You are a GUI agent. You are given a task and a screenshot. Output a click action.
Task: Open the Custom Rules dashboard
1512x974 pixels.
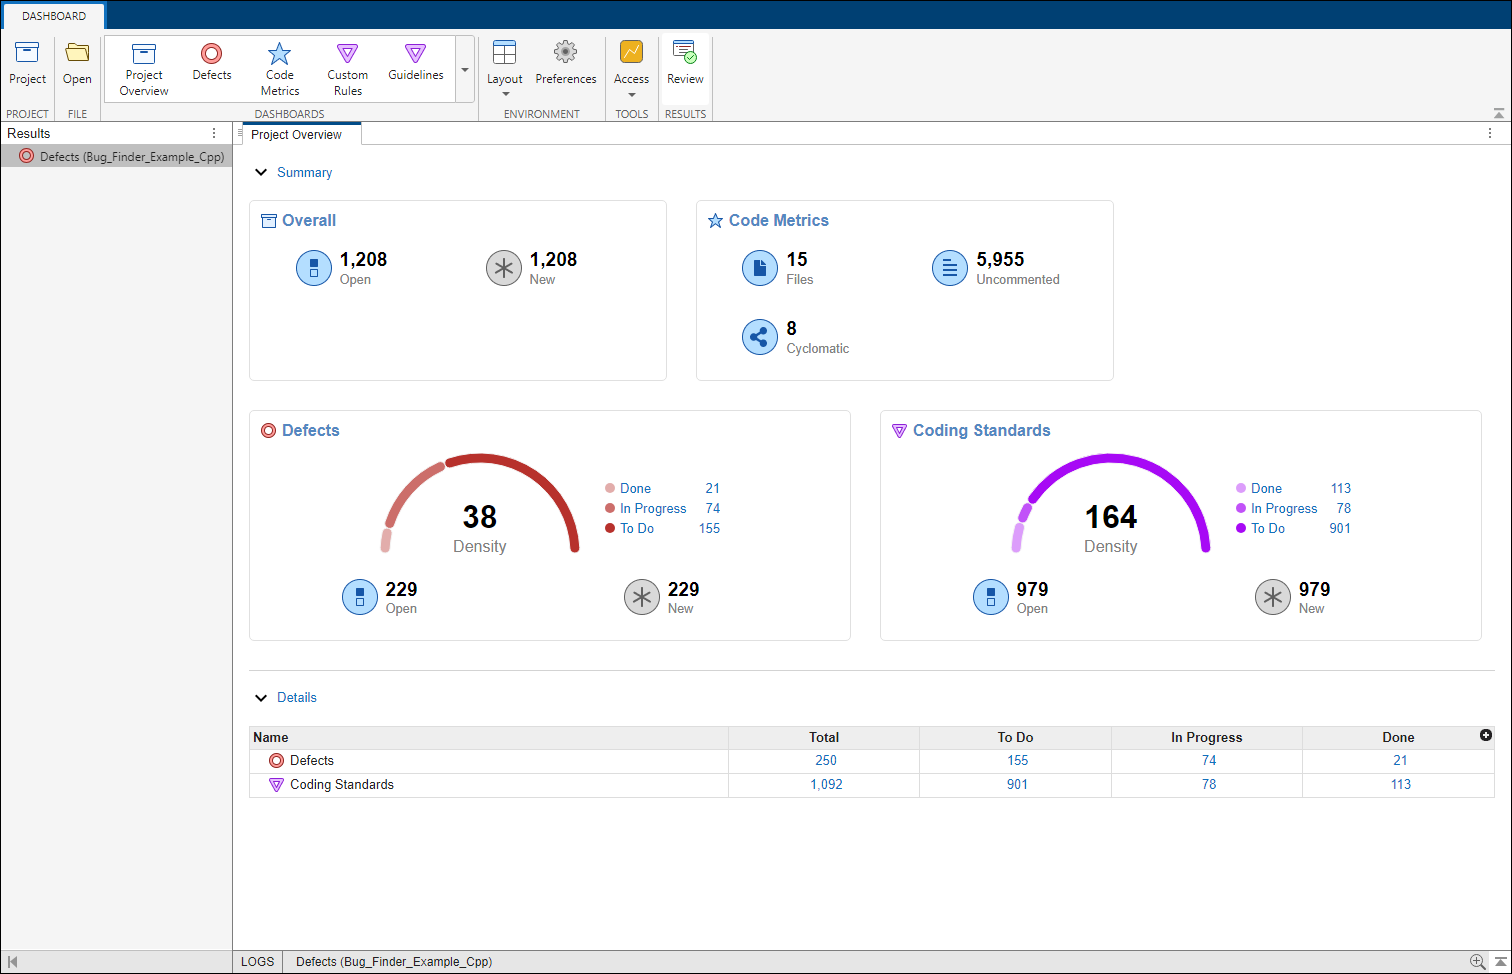coord(347,54)
